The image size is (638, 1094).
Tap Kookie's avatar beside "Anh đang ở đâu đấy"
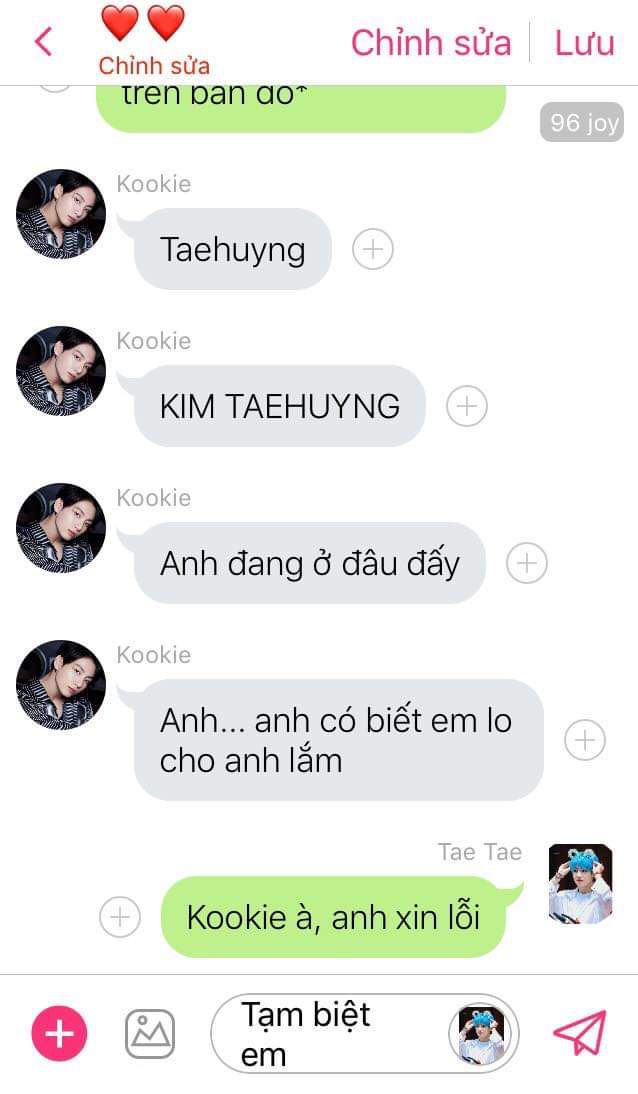[x=61, y=527]
